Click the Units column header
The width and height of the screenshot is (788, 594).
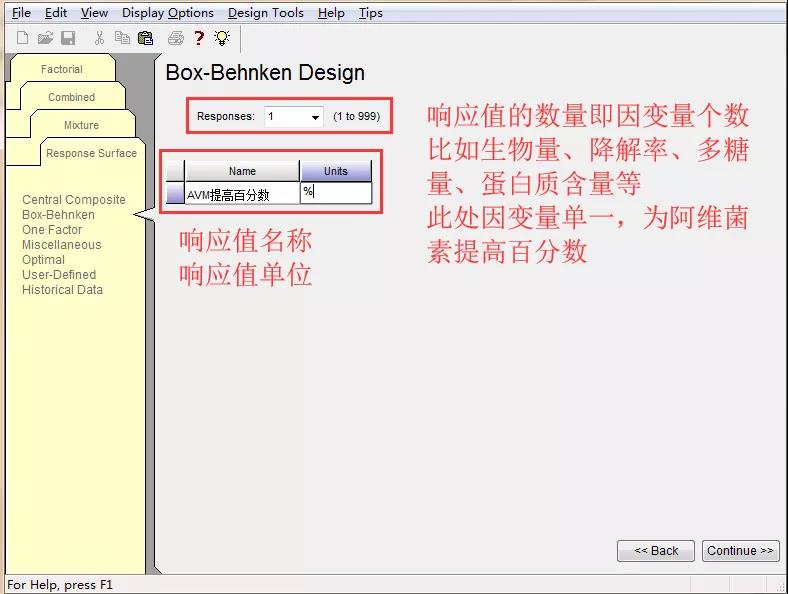[336, 171]
